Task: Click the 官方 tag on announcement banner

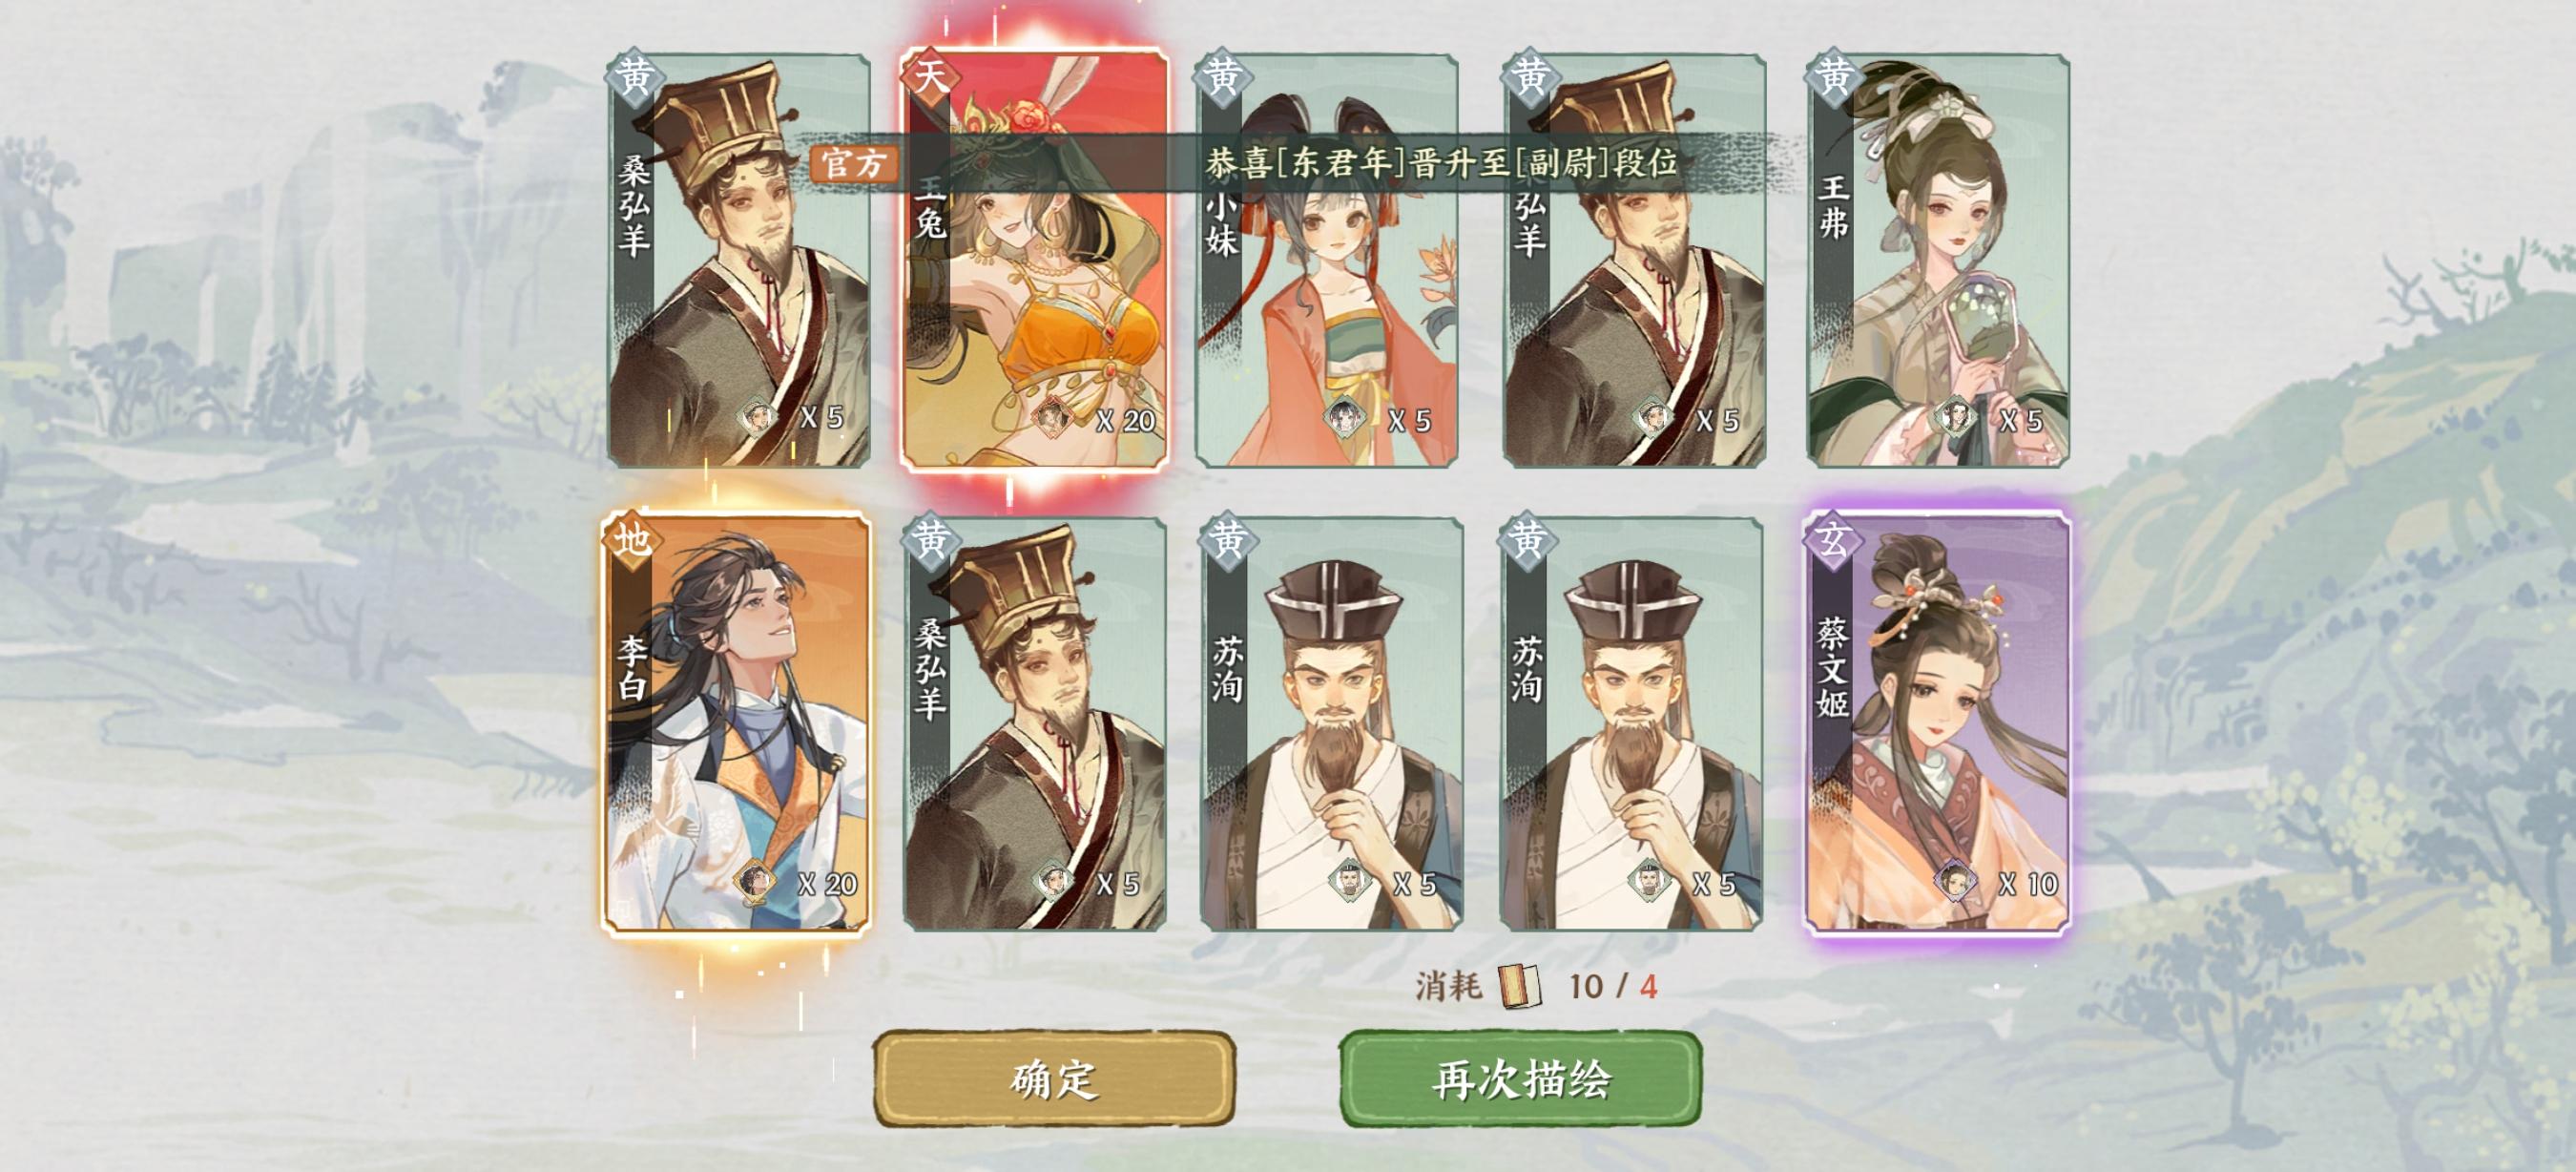Action: click(853, 163)
